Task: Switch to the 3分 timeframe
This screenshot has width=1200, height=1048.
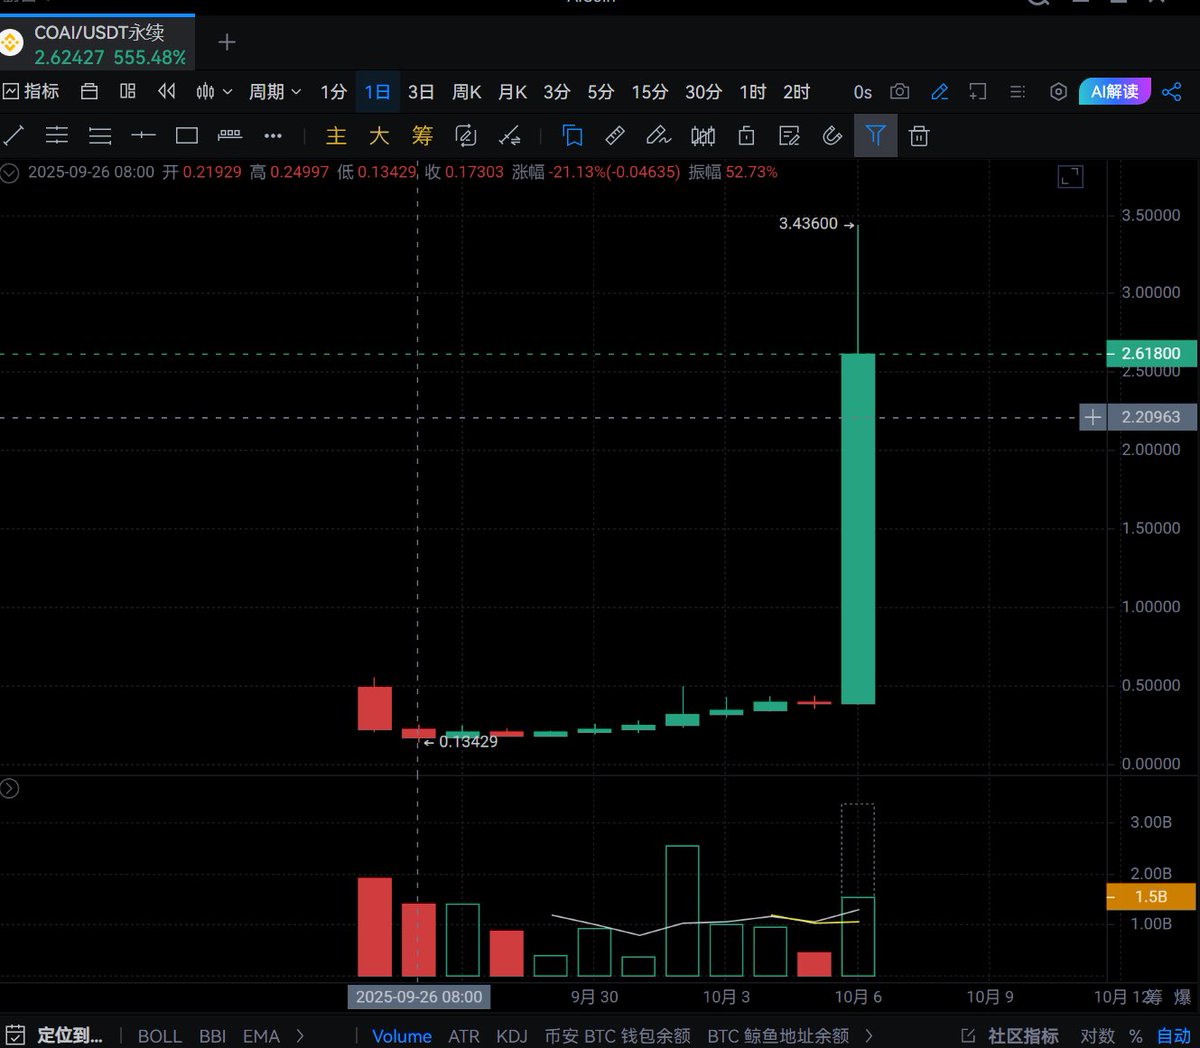Action: (557, 92)
